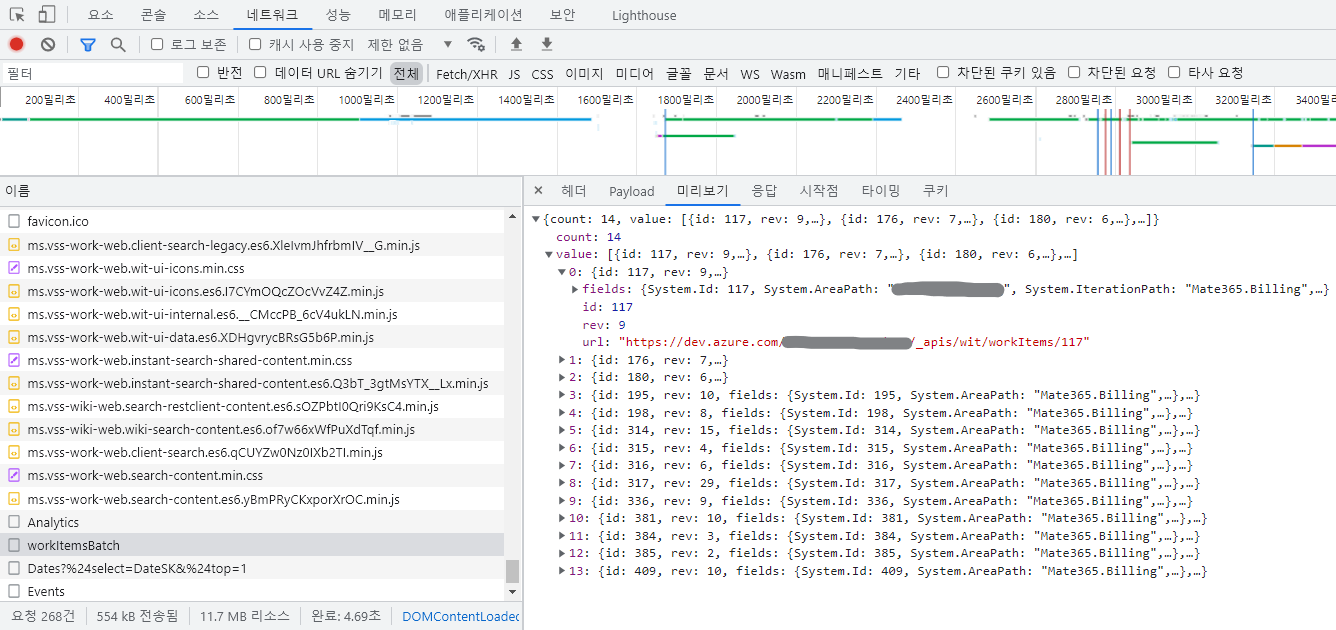The image size is (1336, 630).
Task: Click the inspect element picker icon
Action: (17, 15)
